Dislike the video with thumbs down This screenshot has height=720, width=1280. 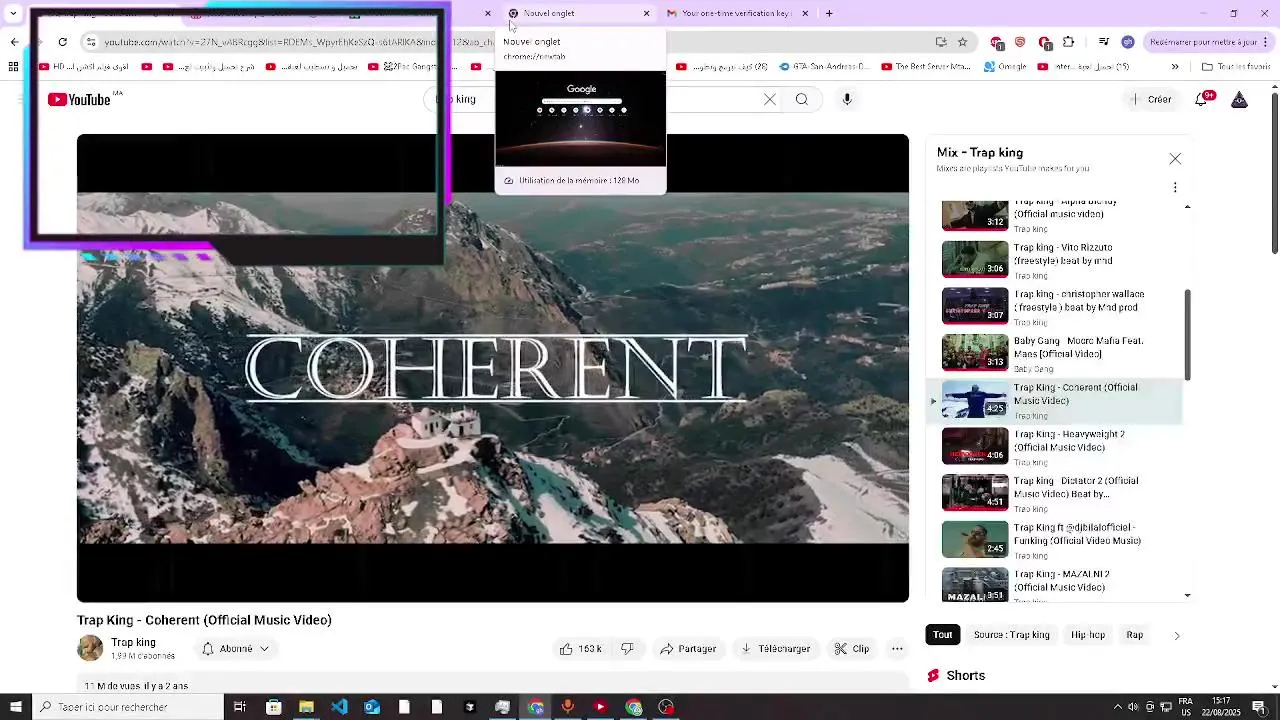point(627,649)
